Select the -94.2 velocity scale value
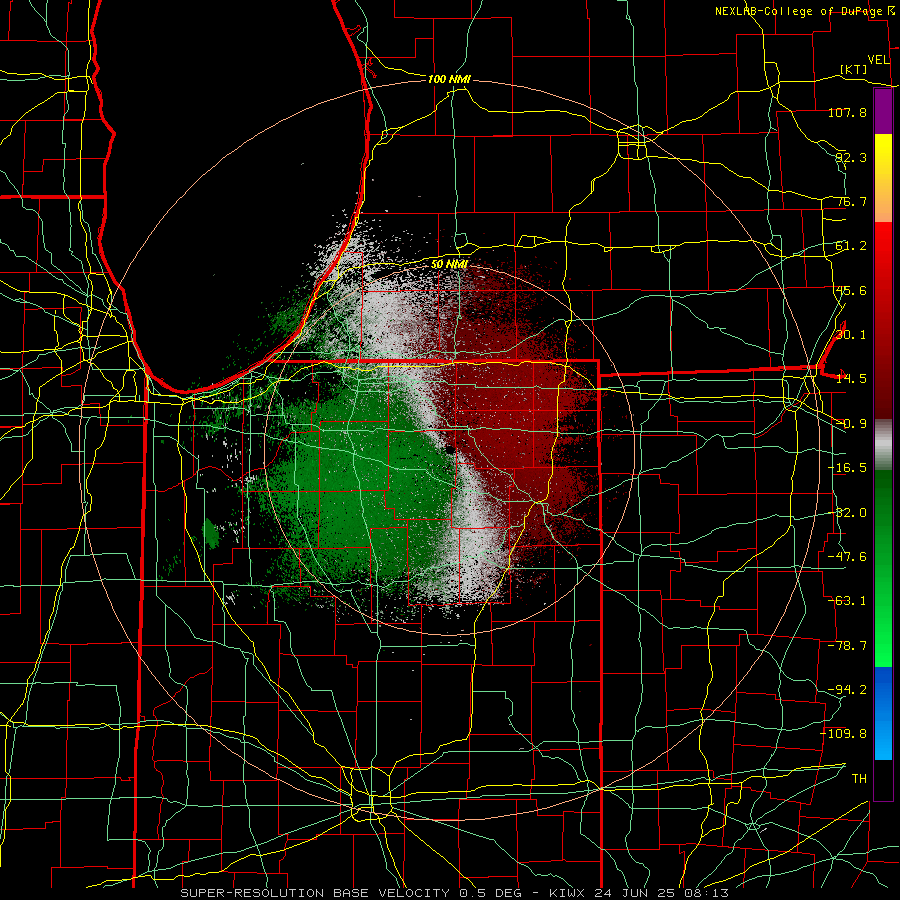This screenshot has width=900, height=900. 847,690
